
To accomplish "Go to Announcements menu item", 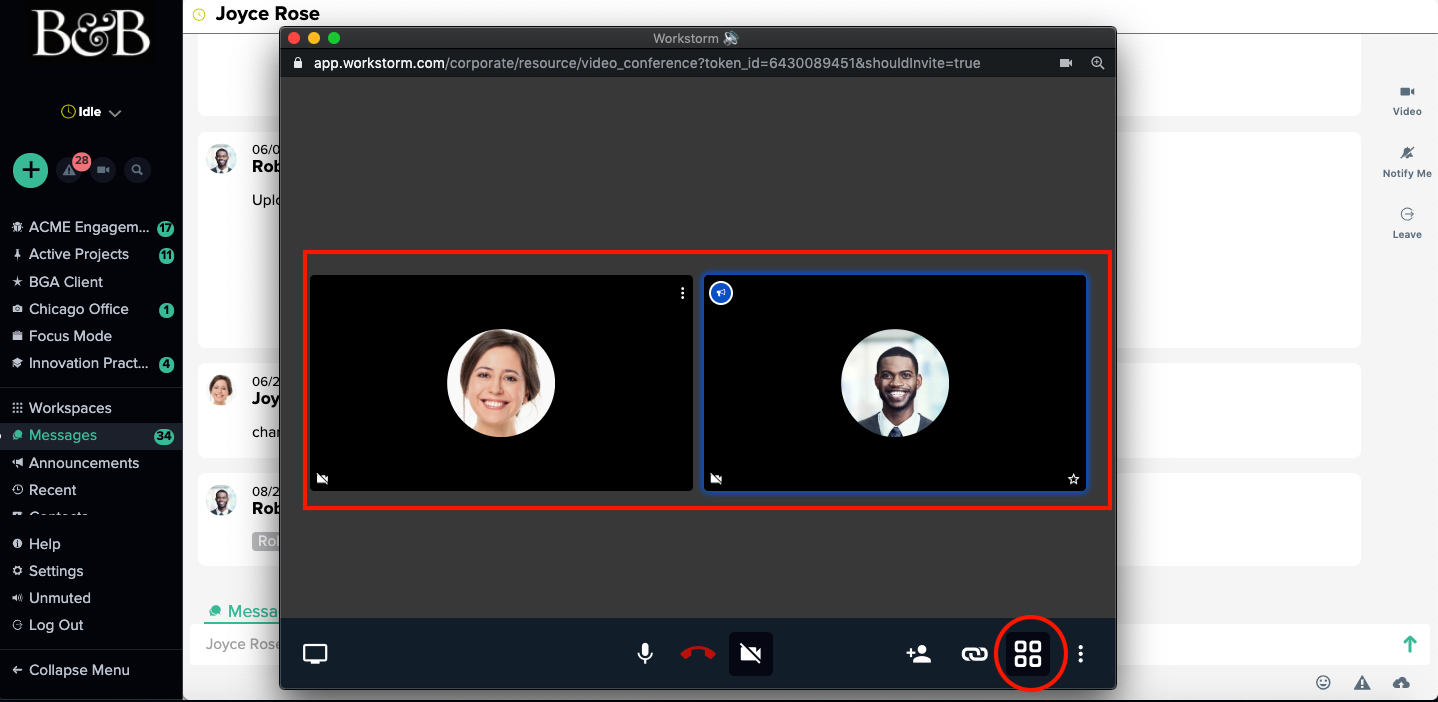I will pyautogui.click(x=84, y=463).
